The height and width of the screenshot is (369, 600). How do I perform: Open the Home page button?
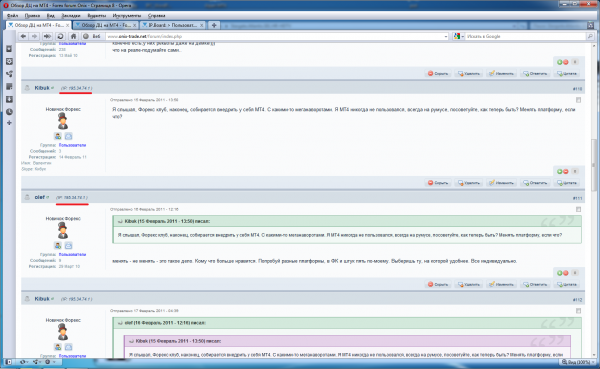click(73, 36)
